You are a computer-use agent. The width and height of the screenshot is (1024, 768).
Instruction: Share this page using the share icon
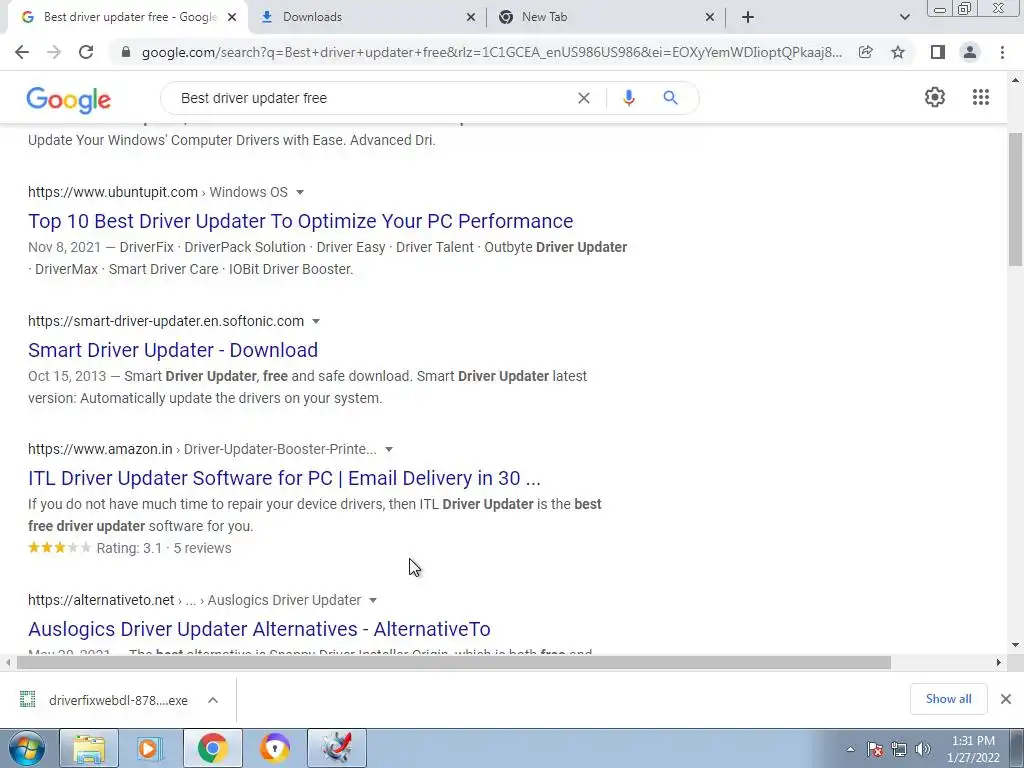(866, 52)
